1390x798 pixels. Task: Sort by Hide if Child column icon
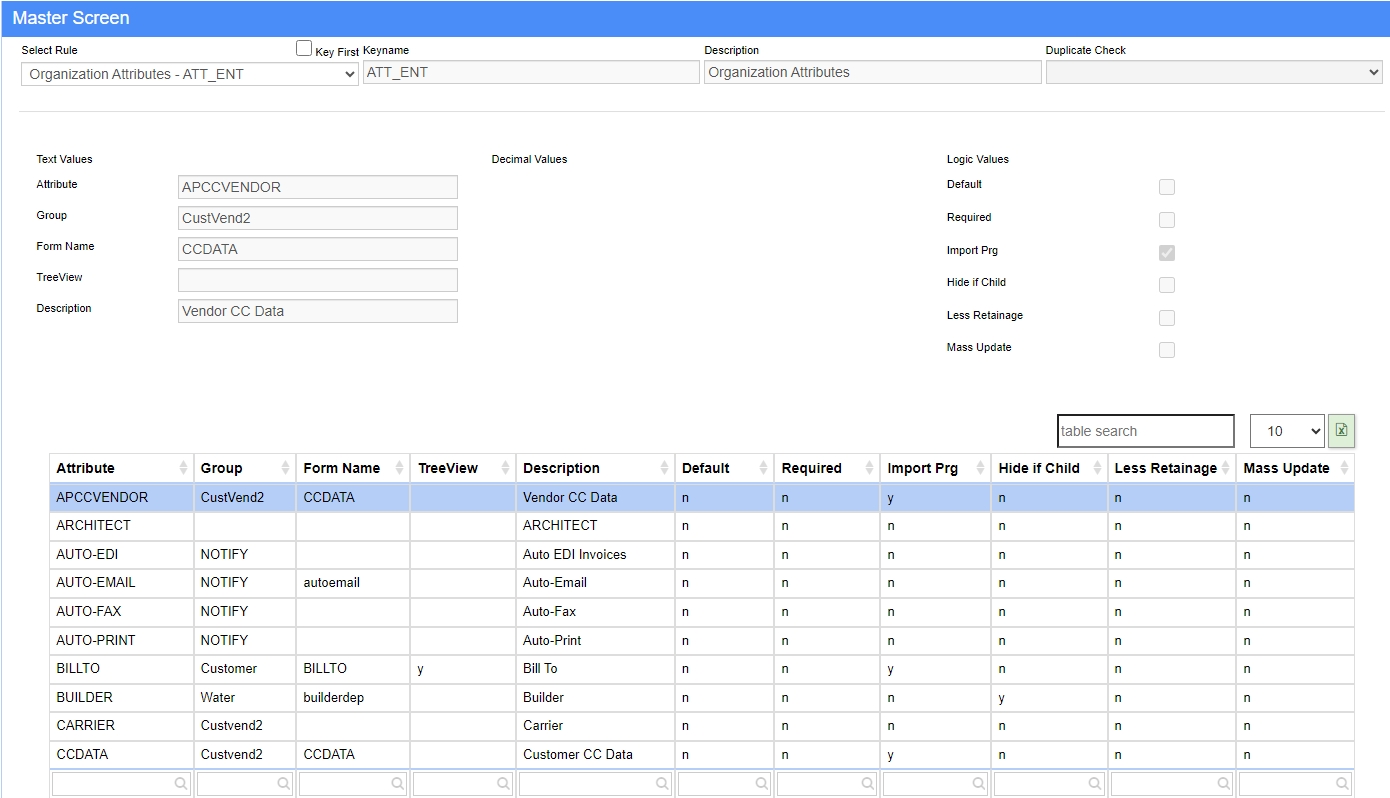[1097, 468]
